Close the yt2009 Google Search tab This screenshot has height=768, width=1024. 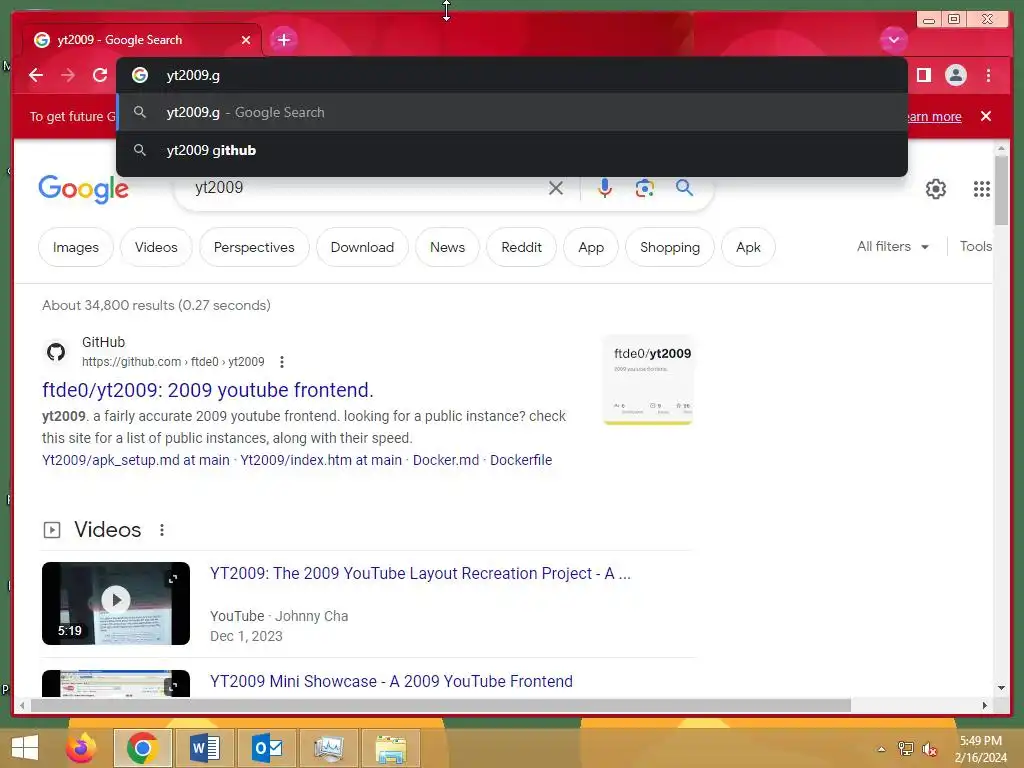point(246,40)
